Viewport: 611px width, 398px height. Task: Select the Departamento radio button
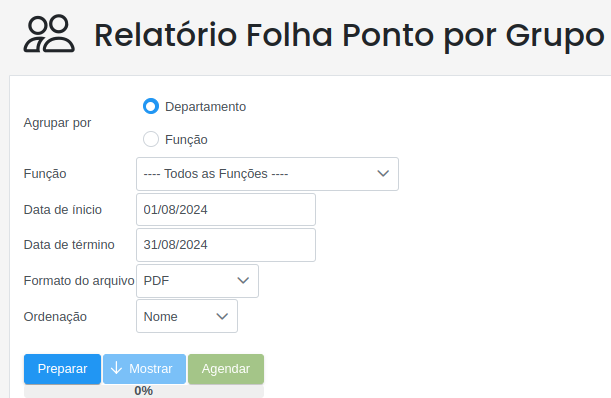151,106
